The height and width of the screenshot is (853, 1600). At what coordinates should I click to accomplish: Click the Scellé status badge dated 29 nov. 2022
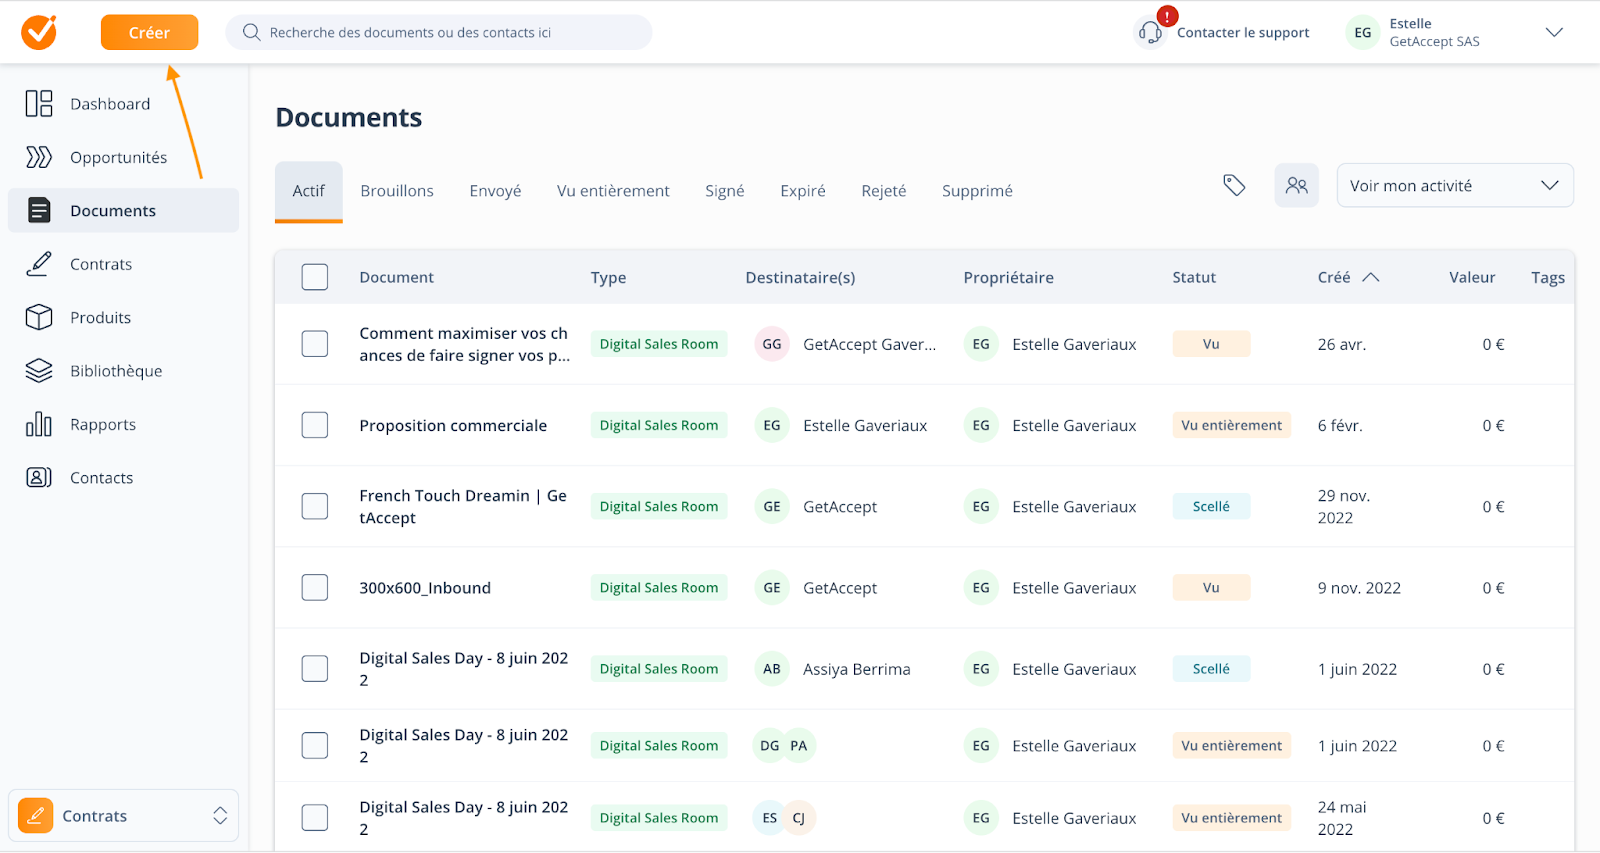[x=1211, y=506]
